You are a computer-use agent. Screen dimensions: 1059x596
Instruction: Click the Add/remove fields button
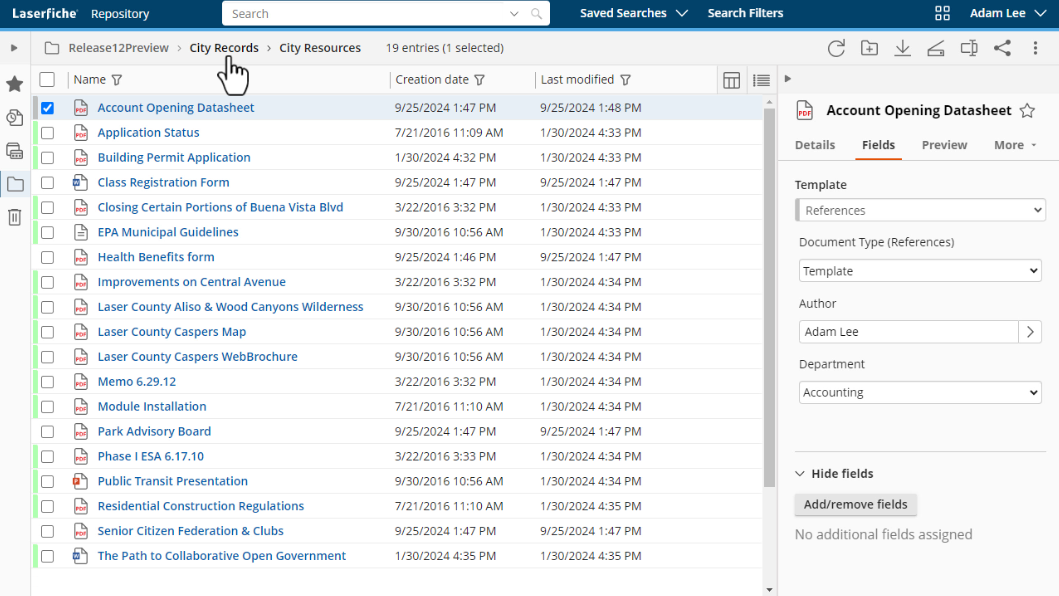pos(855,505)
